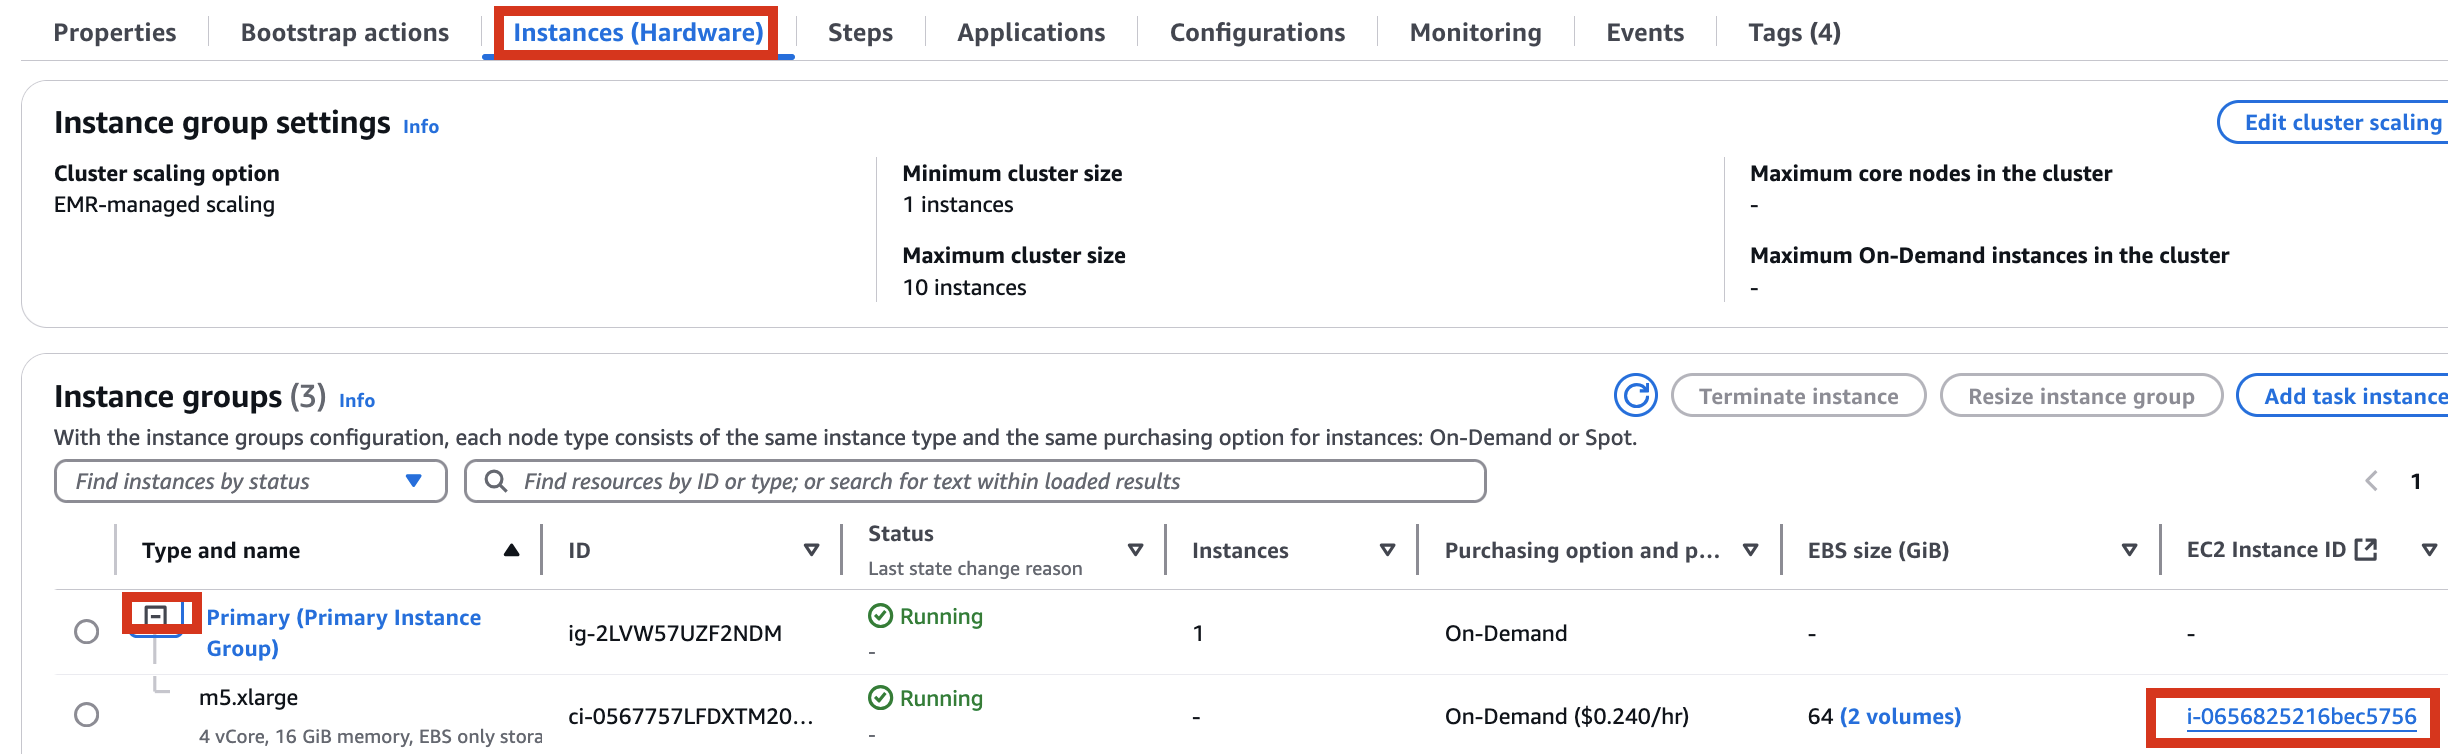2448x754 pixels.
Task: Click the EBS size column sort triangle
Action: (x=2129, y=550)
